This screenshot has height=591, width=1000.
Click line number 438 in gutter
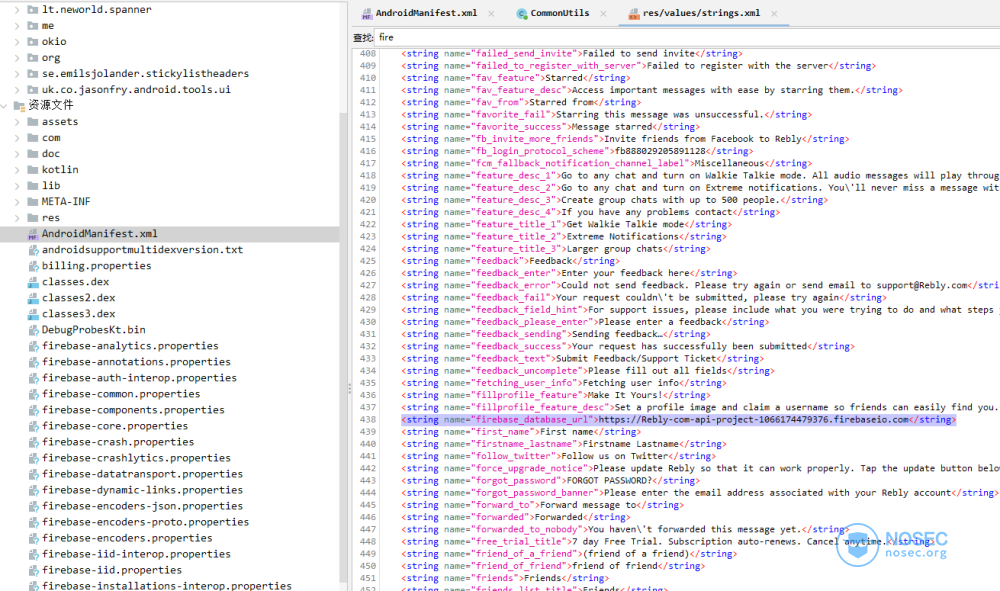click(x=368, y=420)
